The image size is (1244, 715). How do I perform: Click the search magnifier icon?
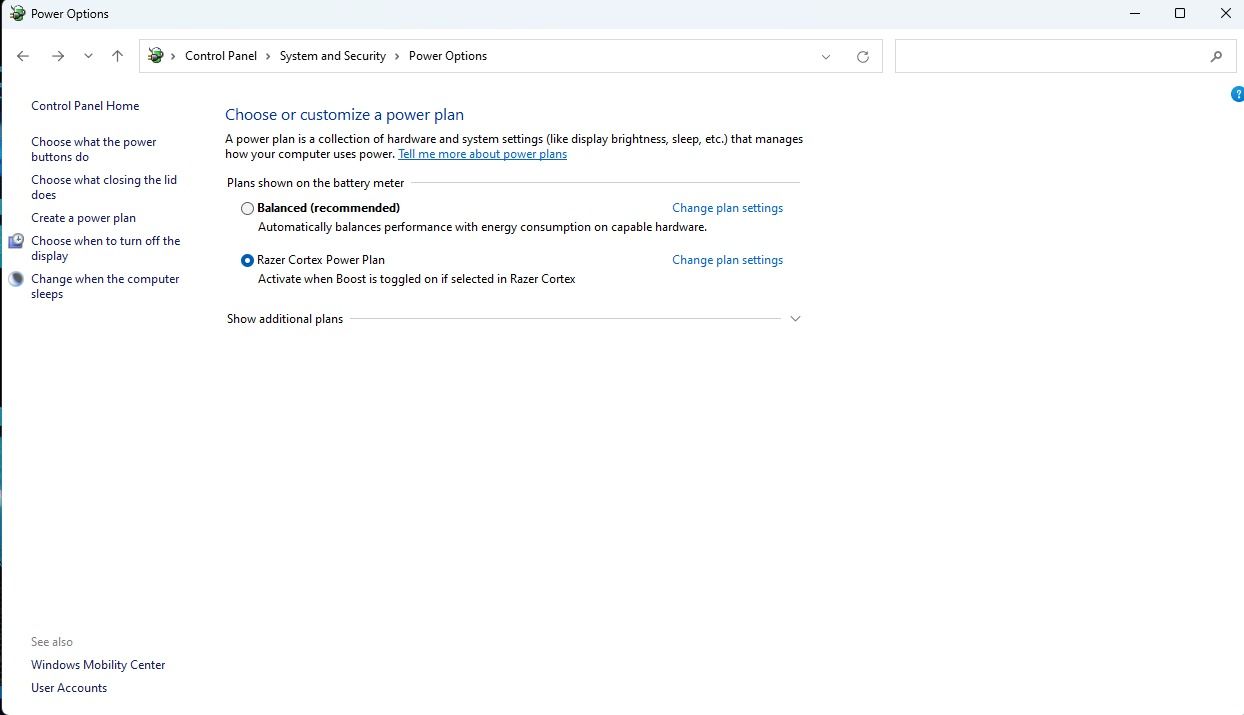pyautogui.click(x=1216, y=57)
